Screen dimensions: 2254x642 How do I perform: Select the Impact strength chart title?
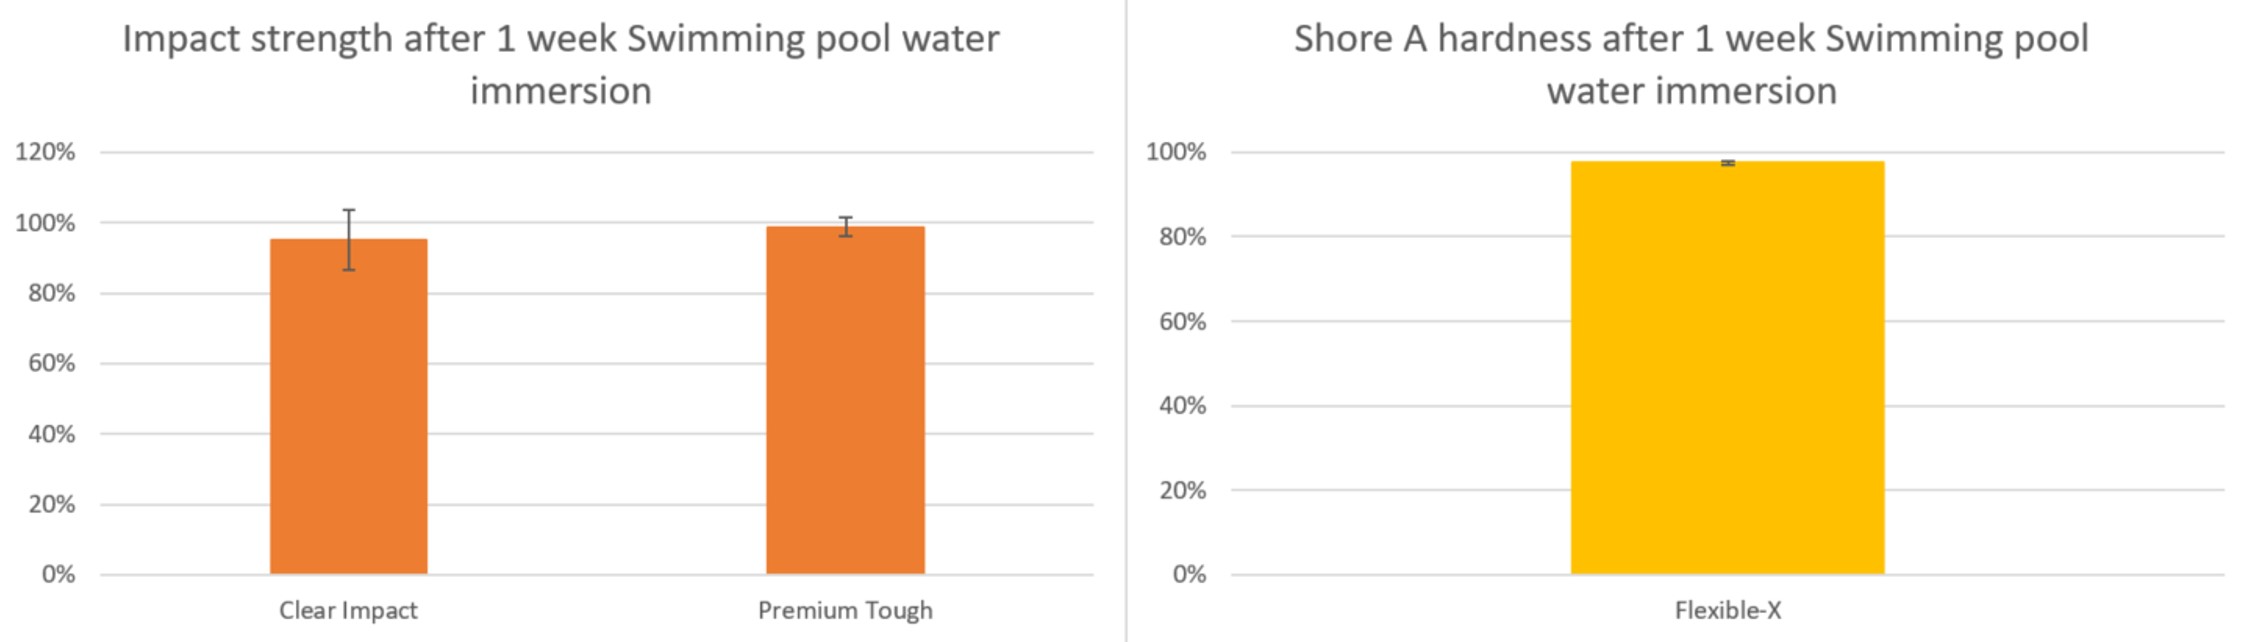click(560, 64)
